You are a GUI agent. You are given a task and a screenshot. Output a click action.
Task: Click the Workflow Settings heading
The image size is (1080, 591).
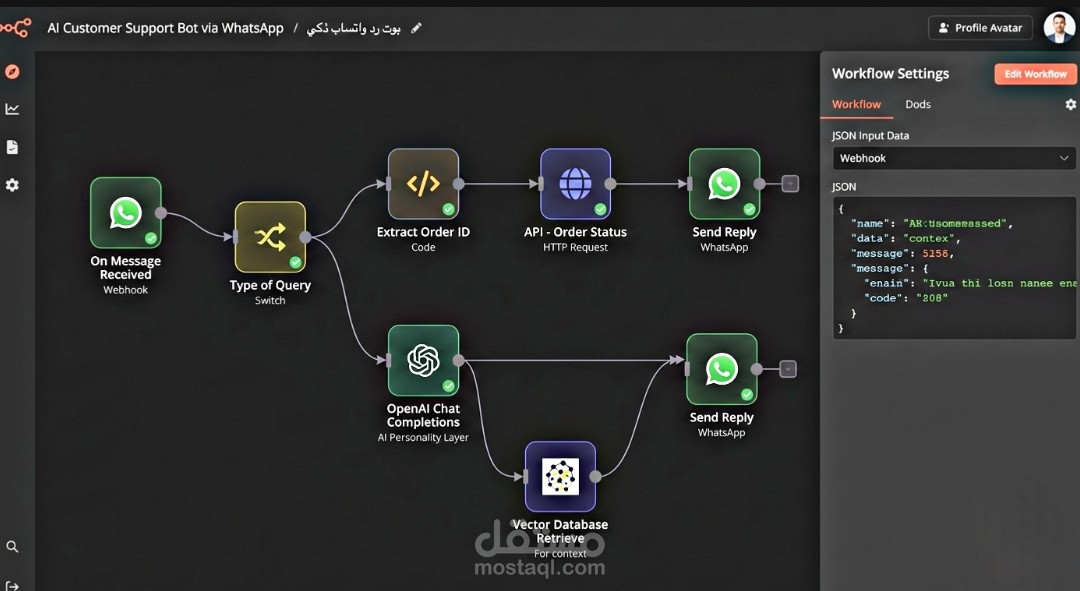890,74
